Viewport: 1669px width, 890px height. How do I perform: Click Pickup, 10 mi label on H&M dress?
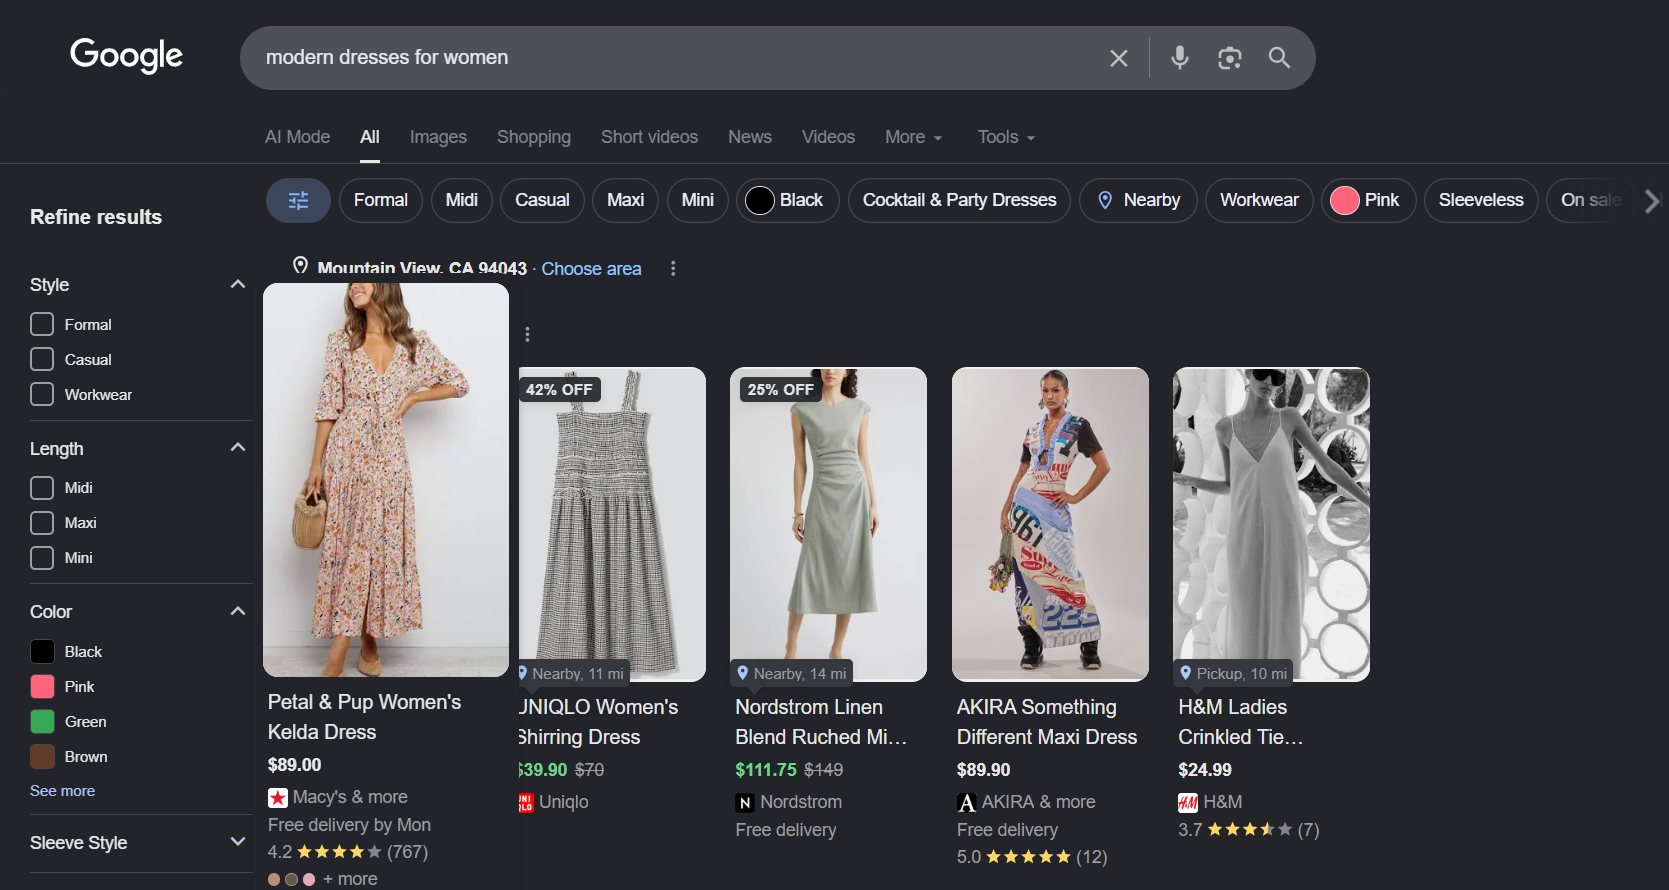click(x=1233, y=673)
